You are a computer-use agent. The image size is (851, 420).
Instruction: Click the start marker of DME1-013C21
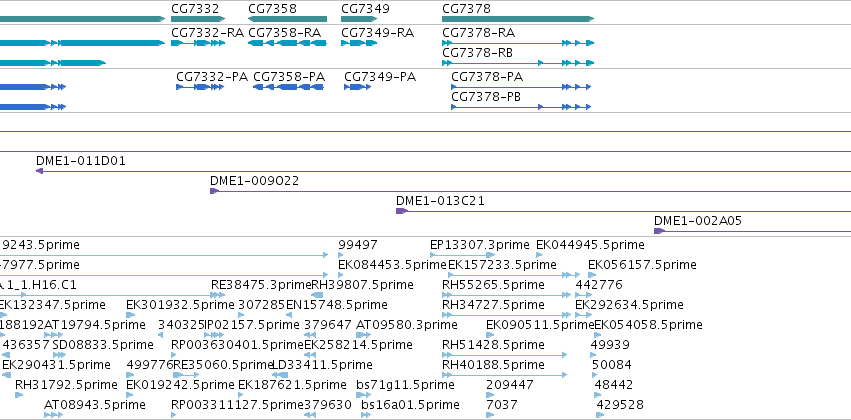tap(401, 211)
